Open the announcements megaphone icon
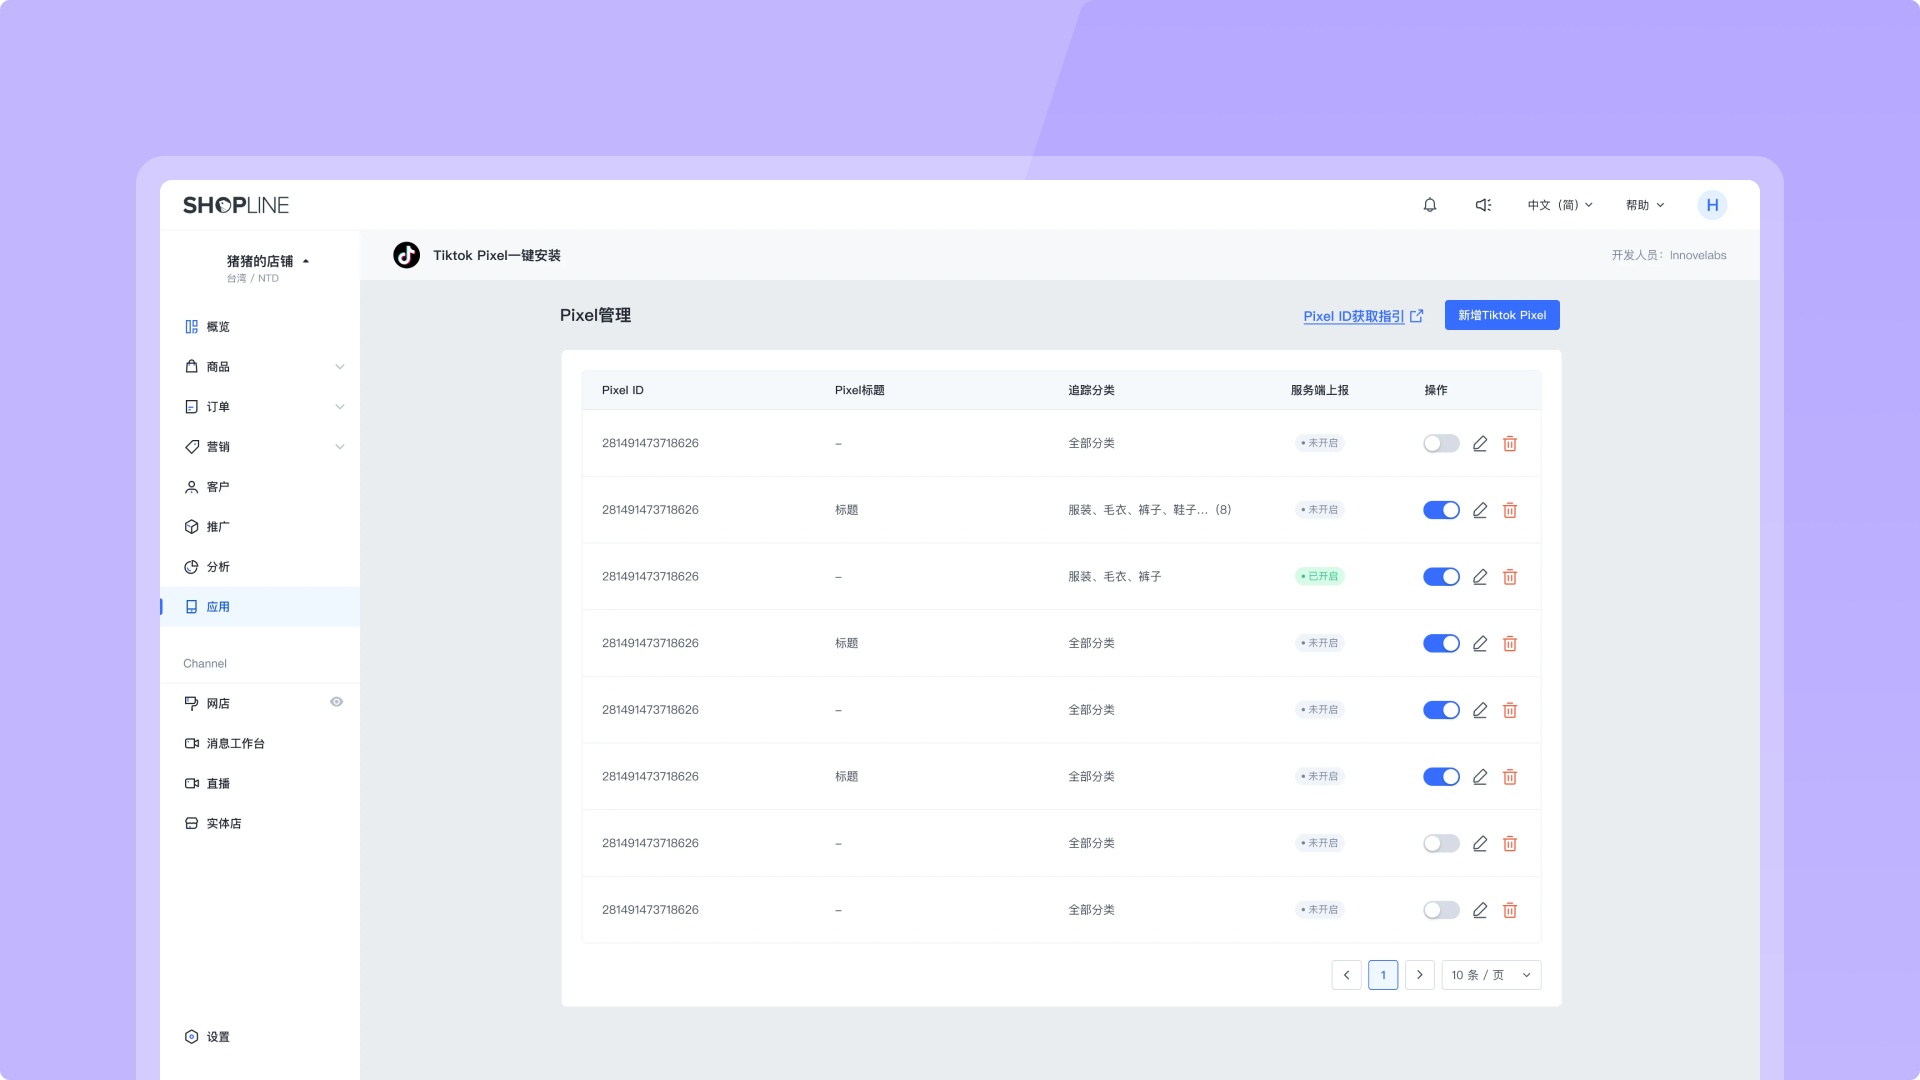1920x1080 pixels. (x=1483, y=205)
